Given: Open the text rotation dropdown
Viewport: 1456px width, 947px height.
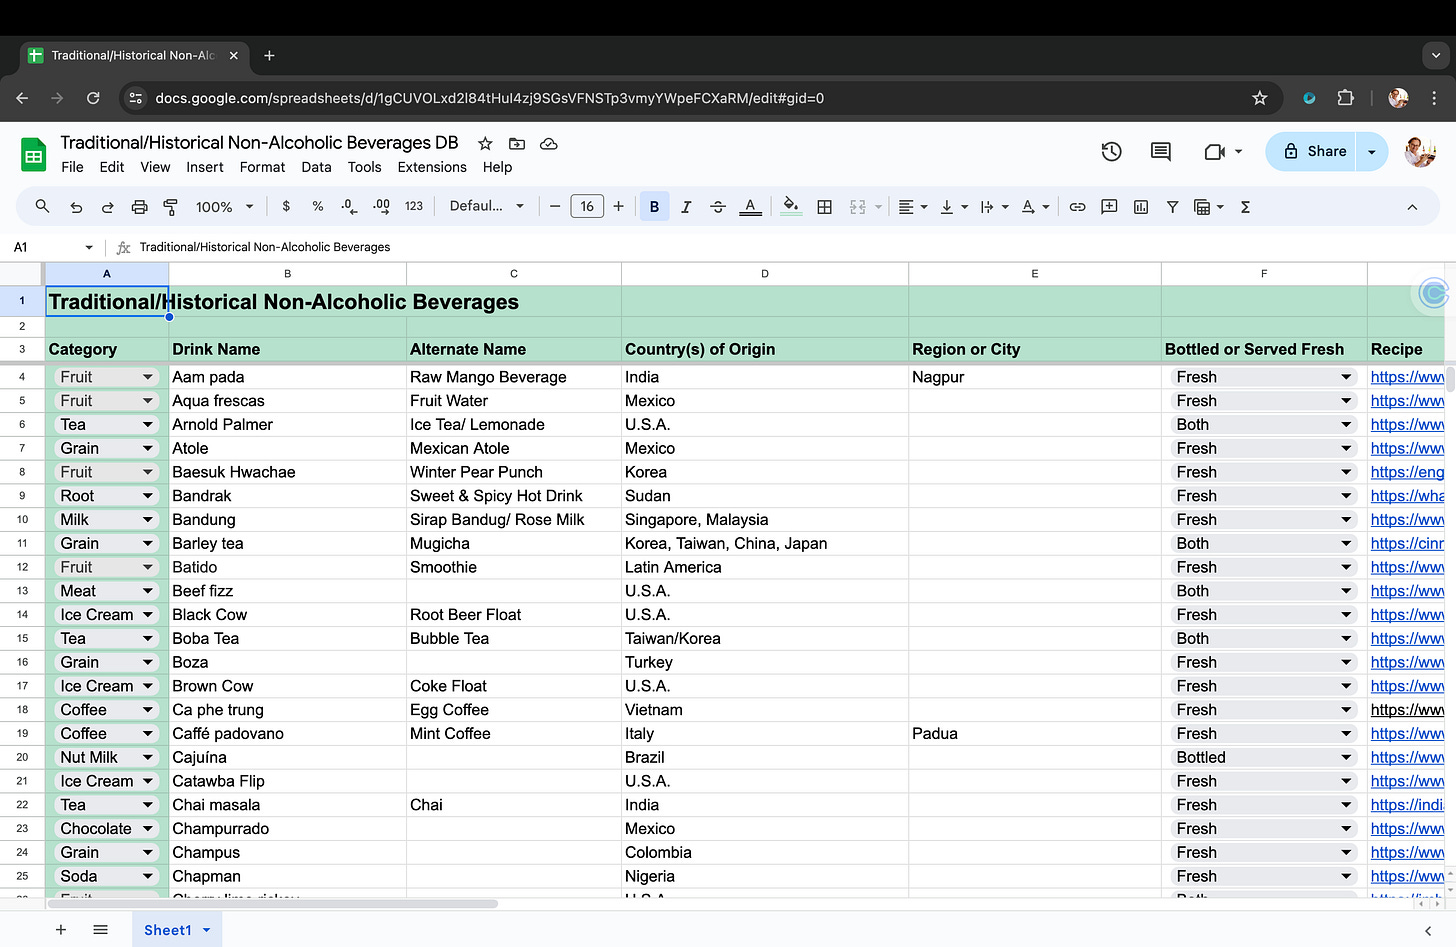Looking at the screenshot, I should pos(1035,207).
